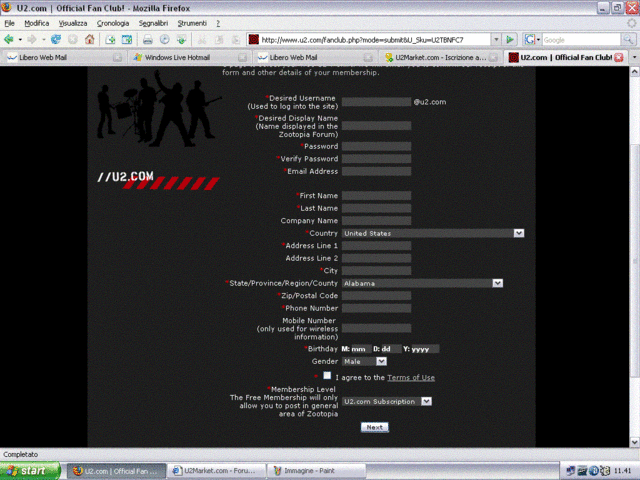Print the page using the printer icon

click(x=148, y=40)
